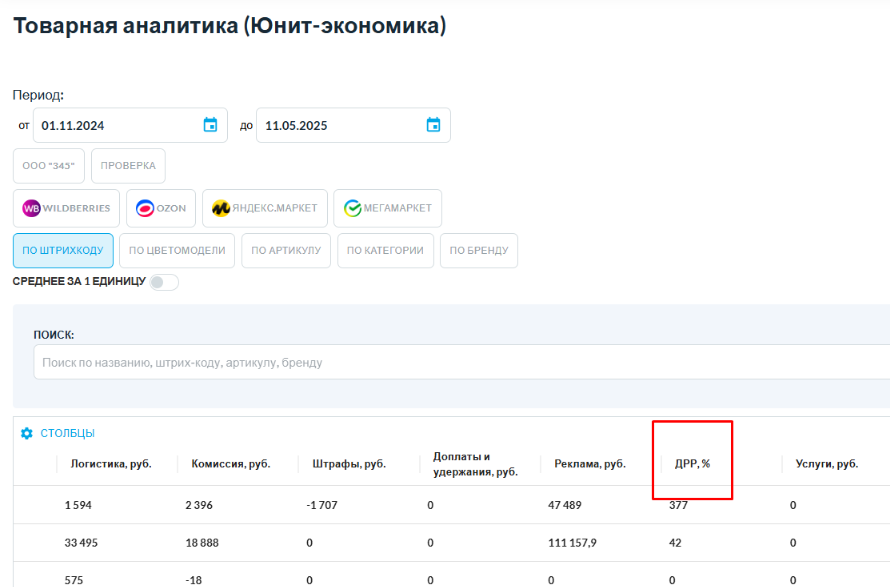Sort by the ДРР, % column header
This screenshot has height=587, width=890.
(x=692, y=464)
